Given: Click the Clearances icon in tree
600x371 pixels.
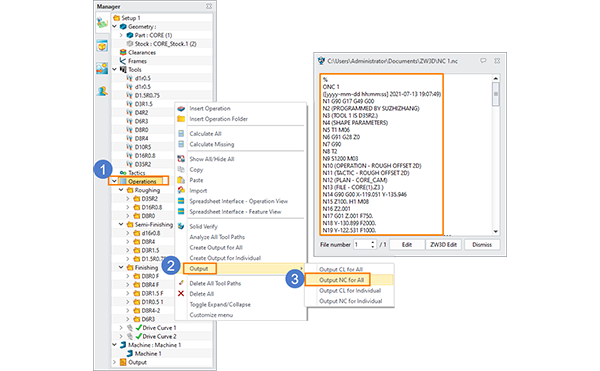Looking at the screenshot, I should 123,52.
